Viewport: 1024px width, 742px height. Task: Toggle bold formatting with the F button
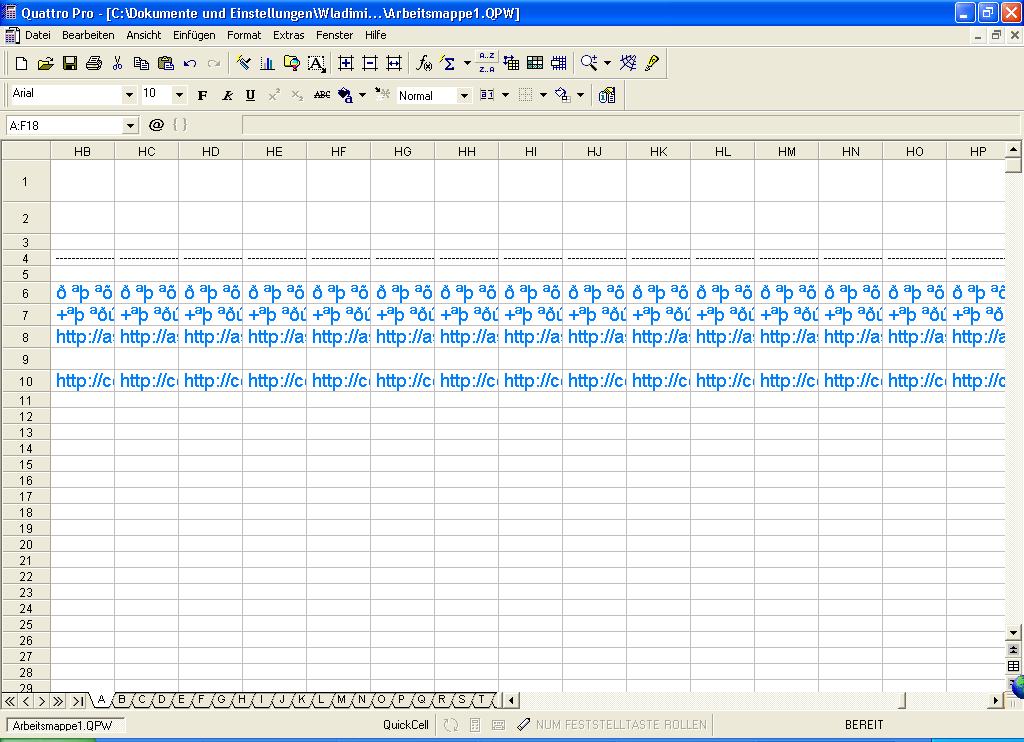click(x=202, y=95)
